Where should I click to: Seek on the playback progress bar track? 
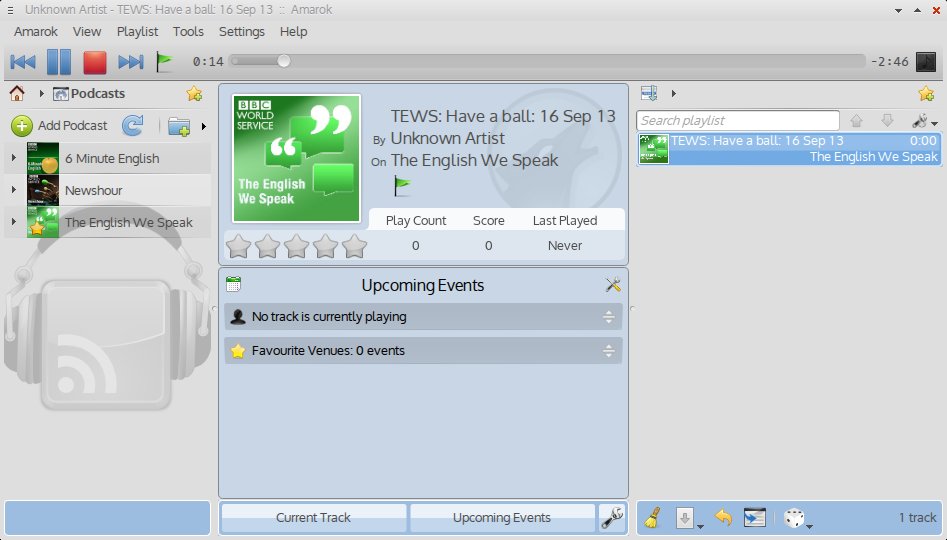(x=547, y=60)
